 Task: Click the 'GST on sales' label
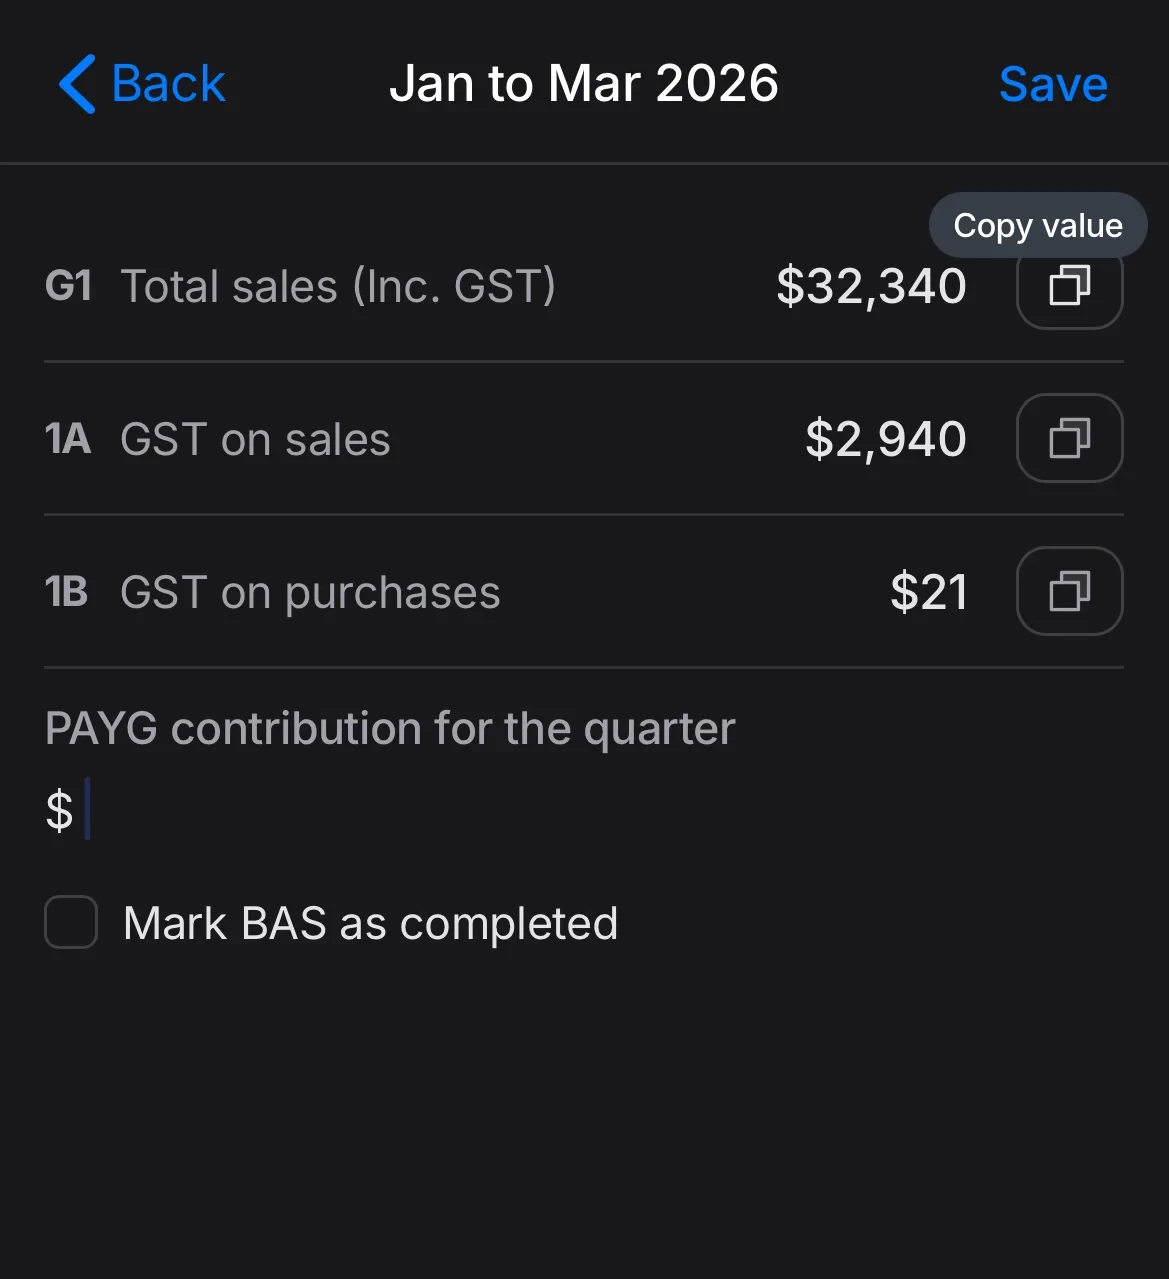coord(255,440)
